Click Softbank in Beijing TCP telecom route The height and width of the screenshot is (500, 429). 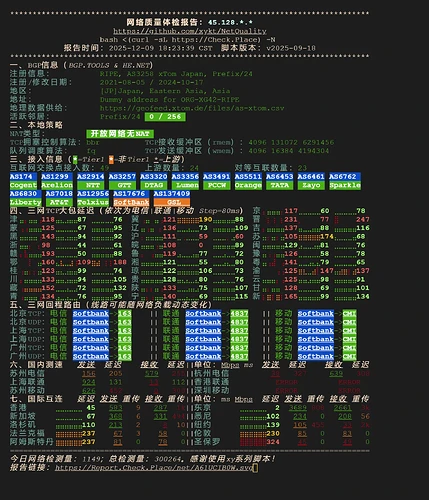click(91, 314)
